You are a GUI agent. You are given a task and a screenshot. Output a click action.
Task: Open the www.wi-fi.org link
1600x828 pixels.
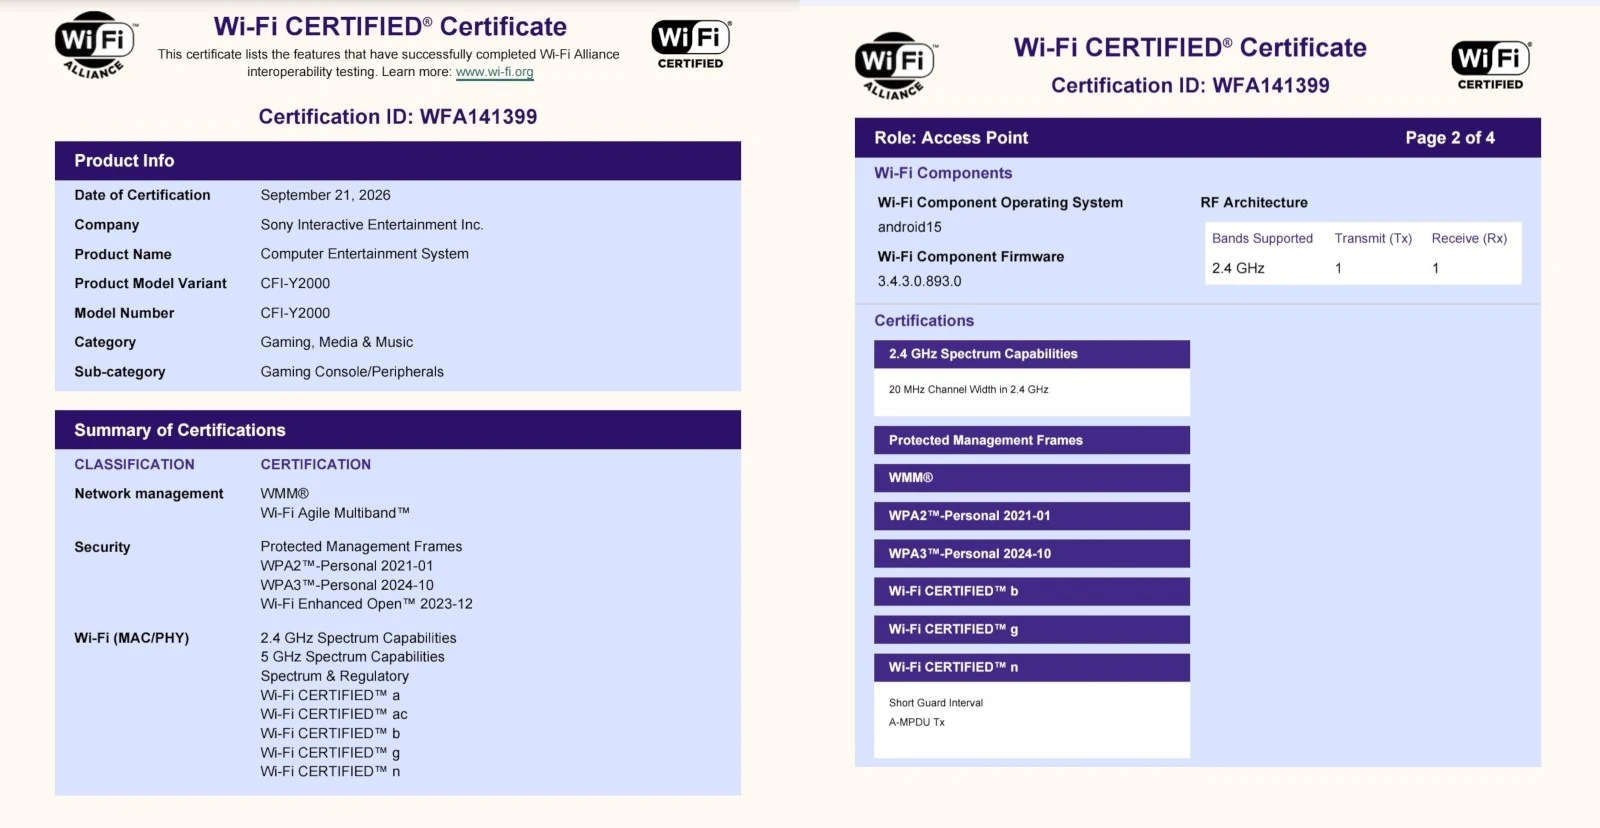pos(494,72)
